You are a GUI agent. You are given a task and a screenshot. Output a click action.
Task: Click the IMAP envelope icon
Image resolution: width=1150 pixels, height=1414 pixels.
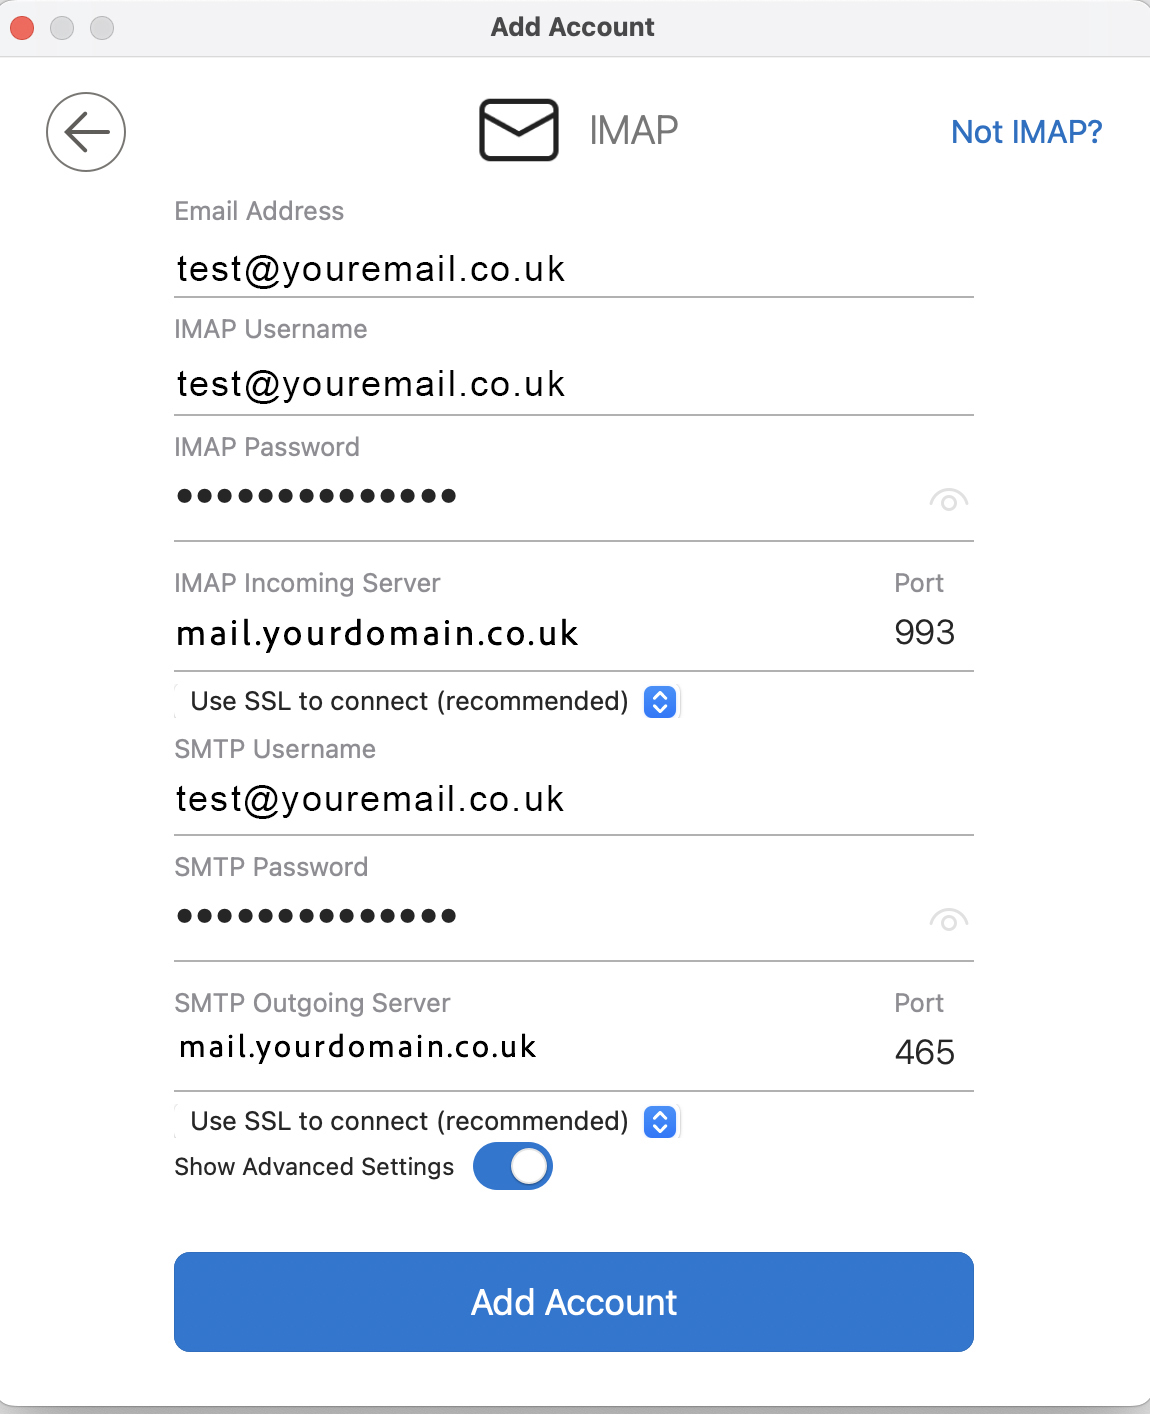(x=518, y=130)
